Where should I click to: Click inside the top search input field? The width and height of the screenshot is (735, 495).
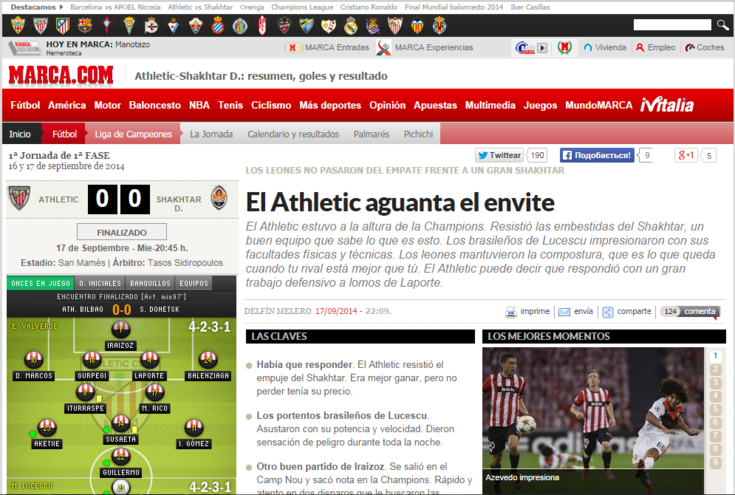(672, 24)
